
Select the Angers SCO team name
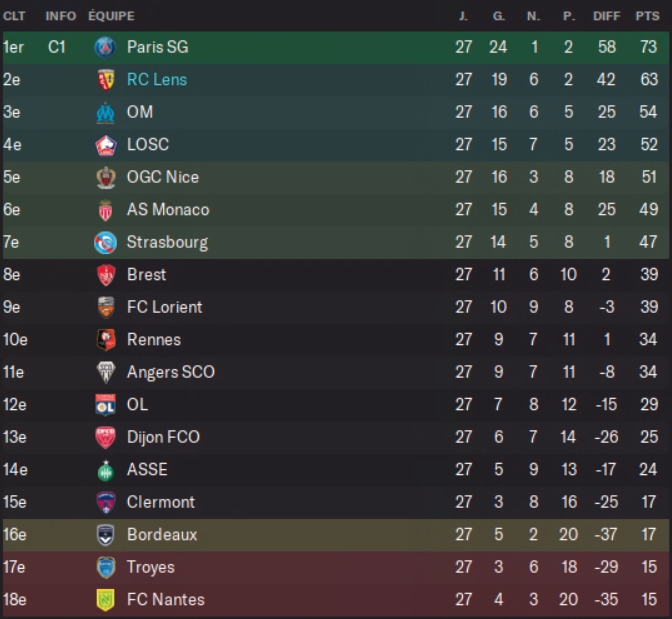[171, 372]
